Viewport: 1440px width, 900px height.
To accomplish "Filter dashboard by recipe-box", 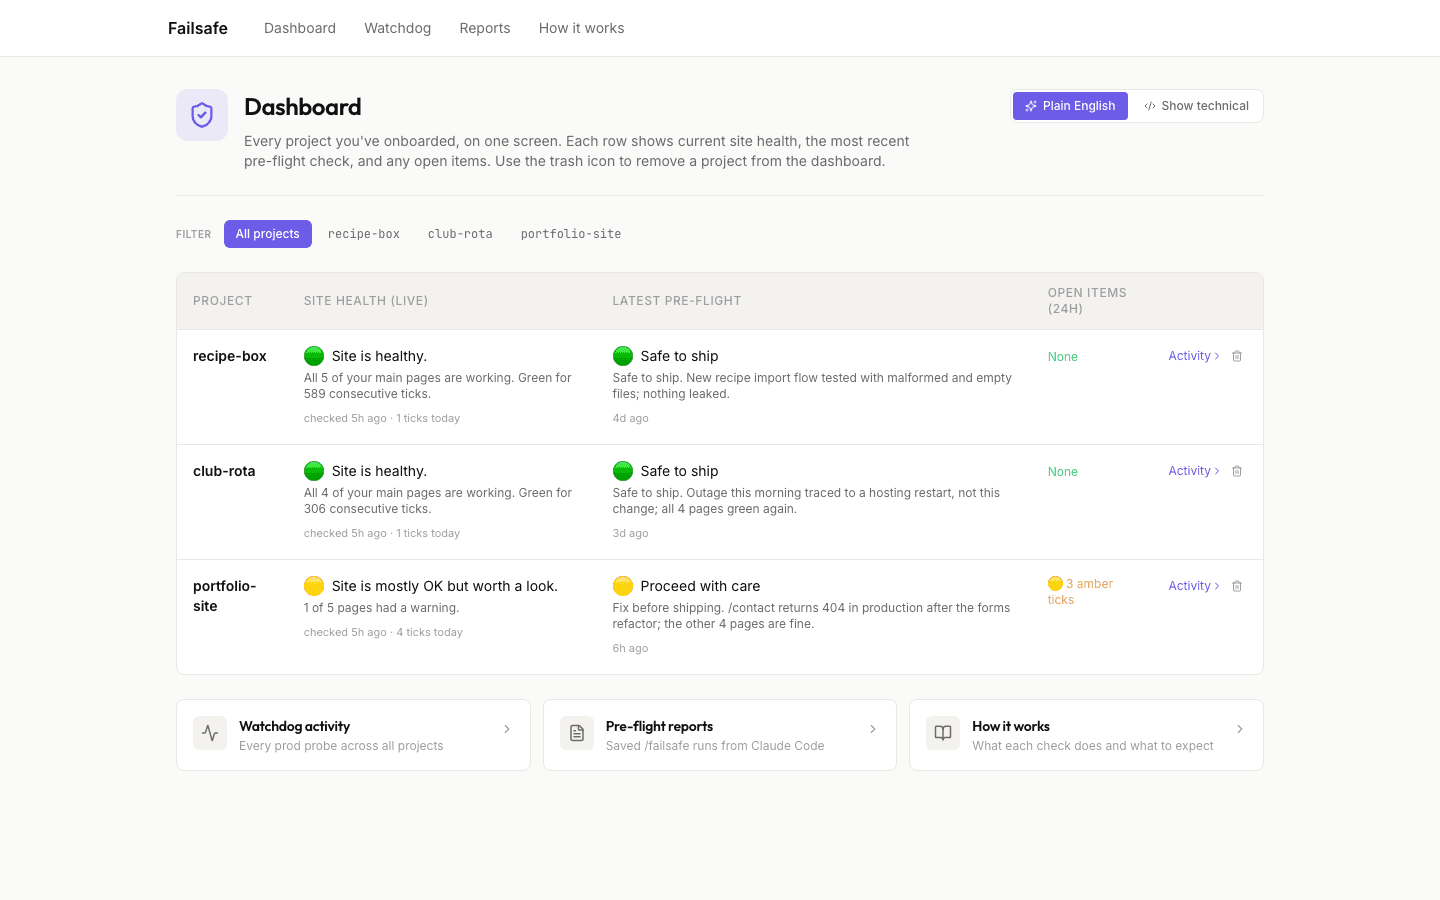I will point(364,234).
